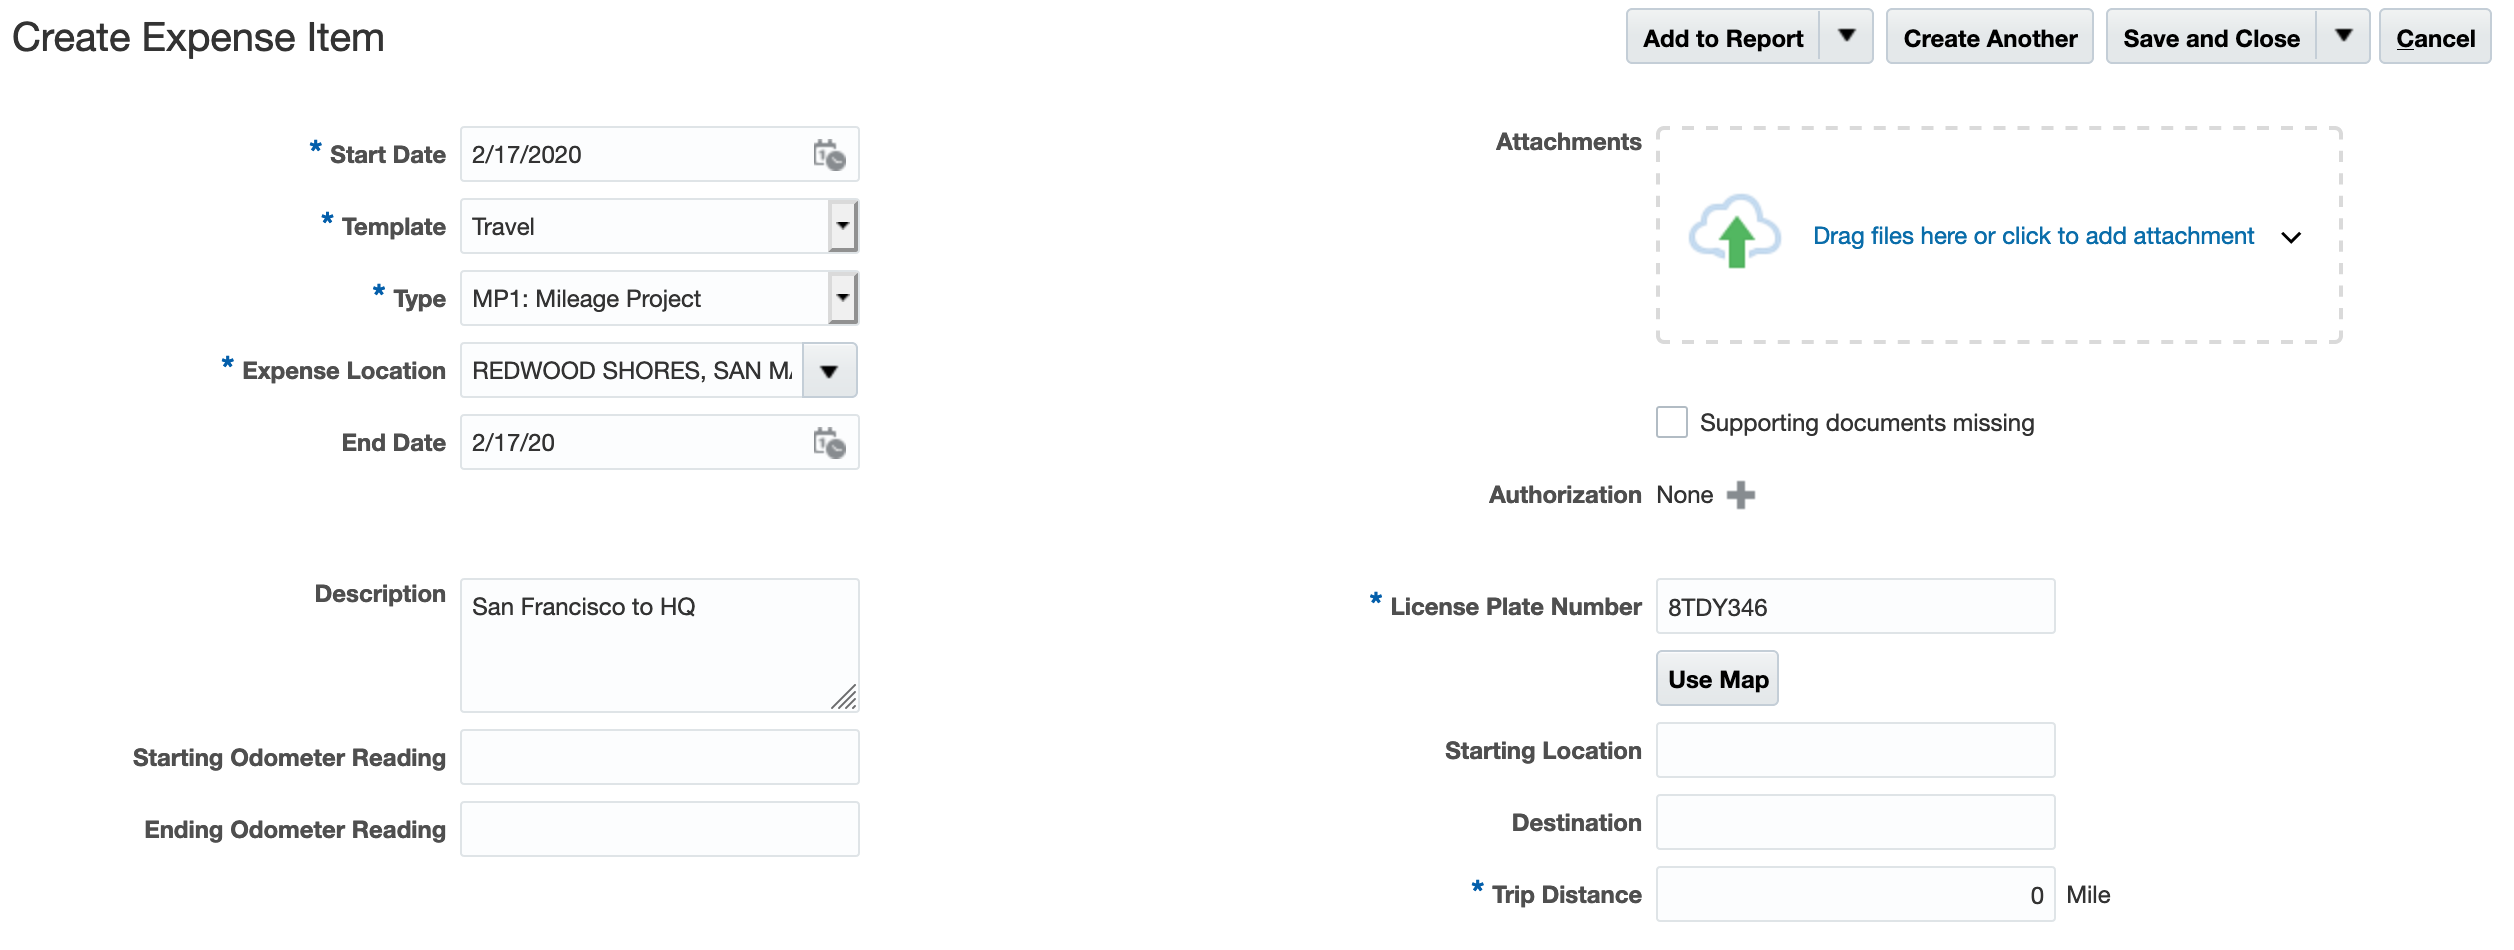Image resolution: width=2514 pixels, height=950 pixels.
Task: Click the Use Map button
Action: [x=1717, y=679]
